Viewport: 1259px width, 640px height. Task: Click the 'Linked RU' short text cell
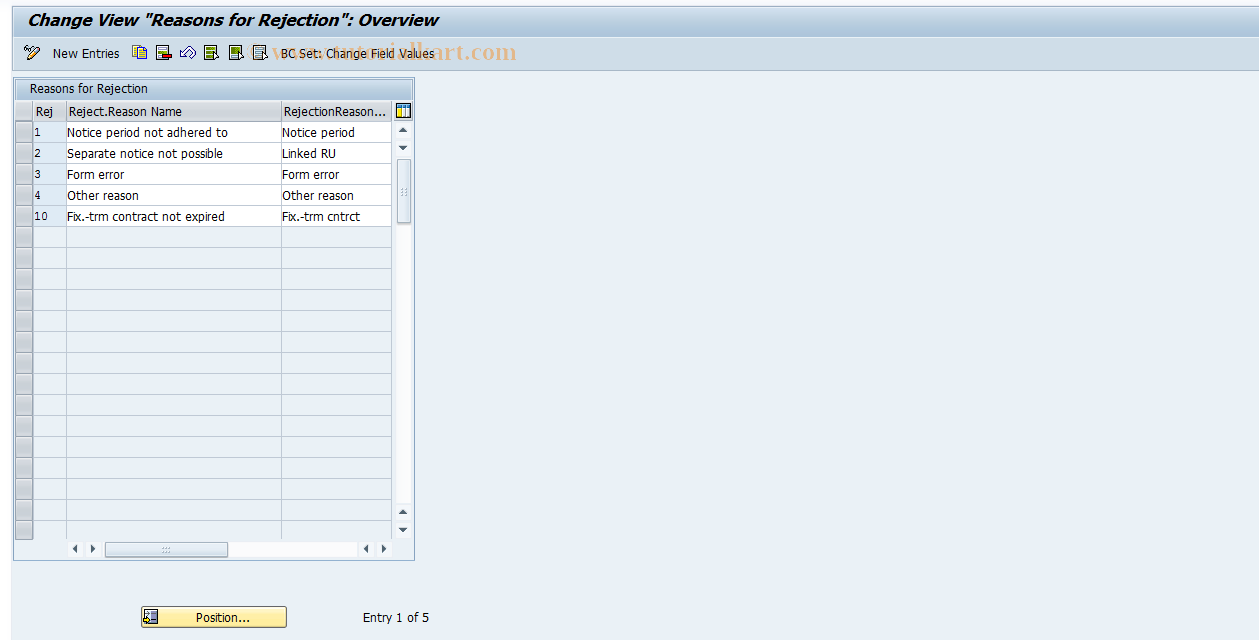point(336,153)
